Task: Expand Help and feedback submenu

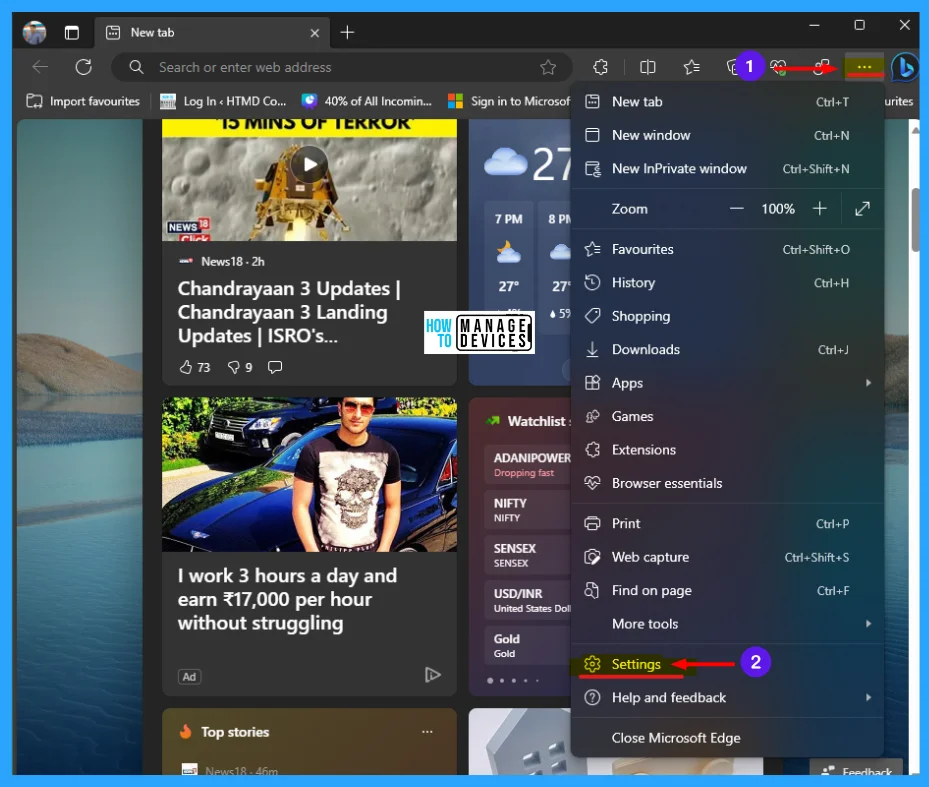Action: [727, 698]
